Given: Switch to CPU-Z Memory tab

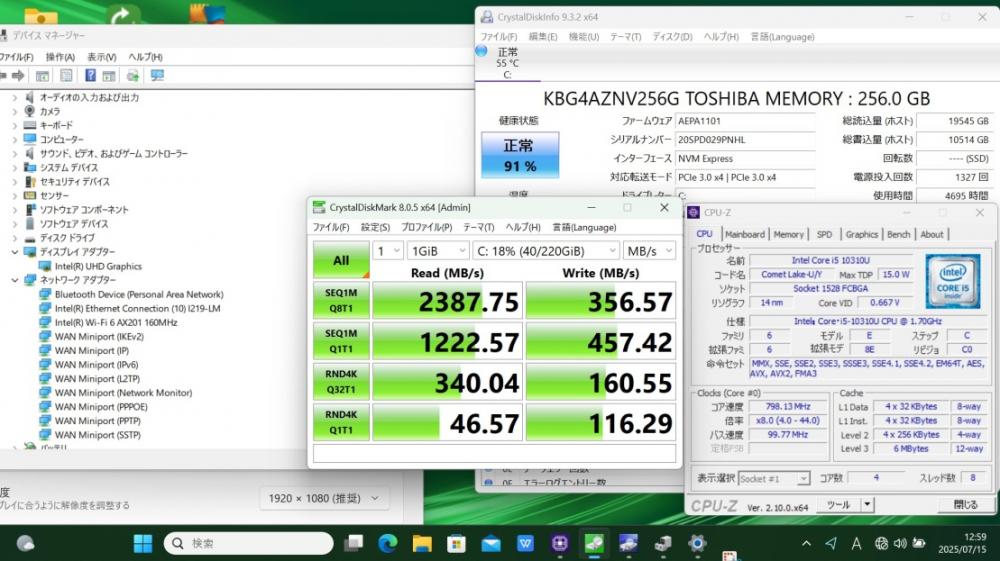Looking at the screenshot, I should pos(788,235).
